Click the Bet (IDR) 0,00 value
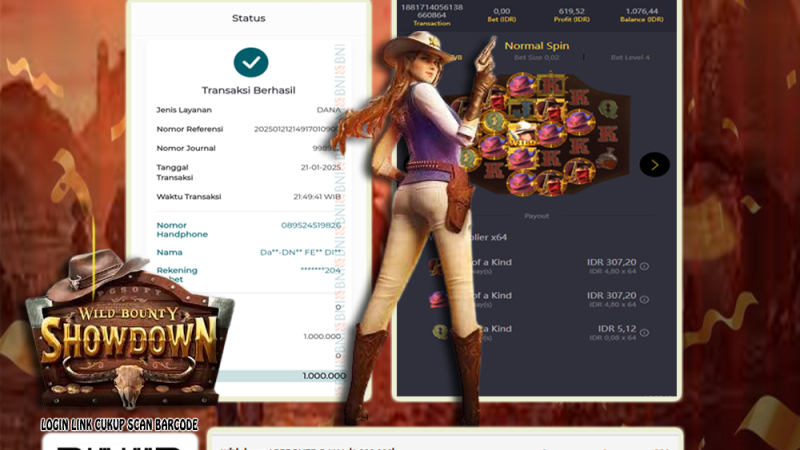This screenshot has width=800, height=450. click(502, 11)
